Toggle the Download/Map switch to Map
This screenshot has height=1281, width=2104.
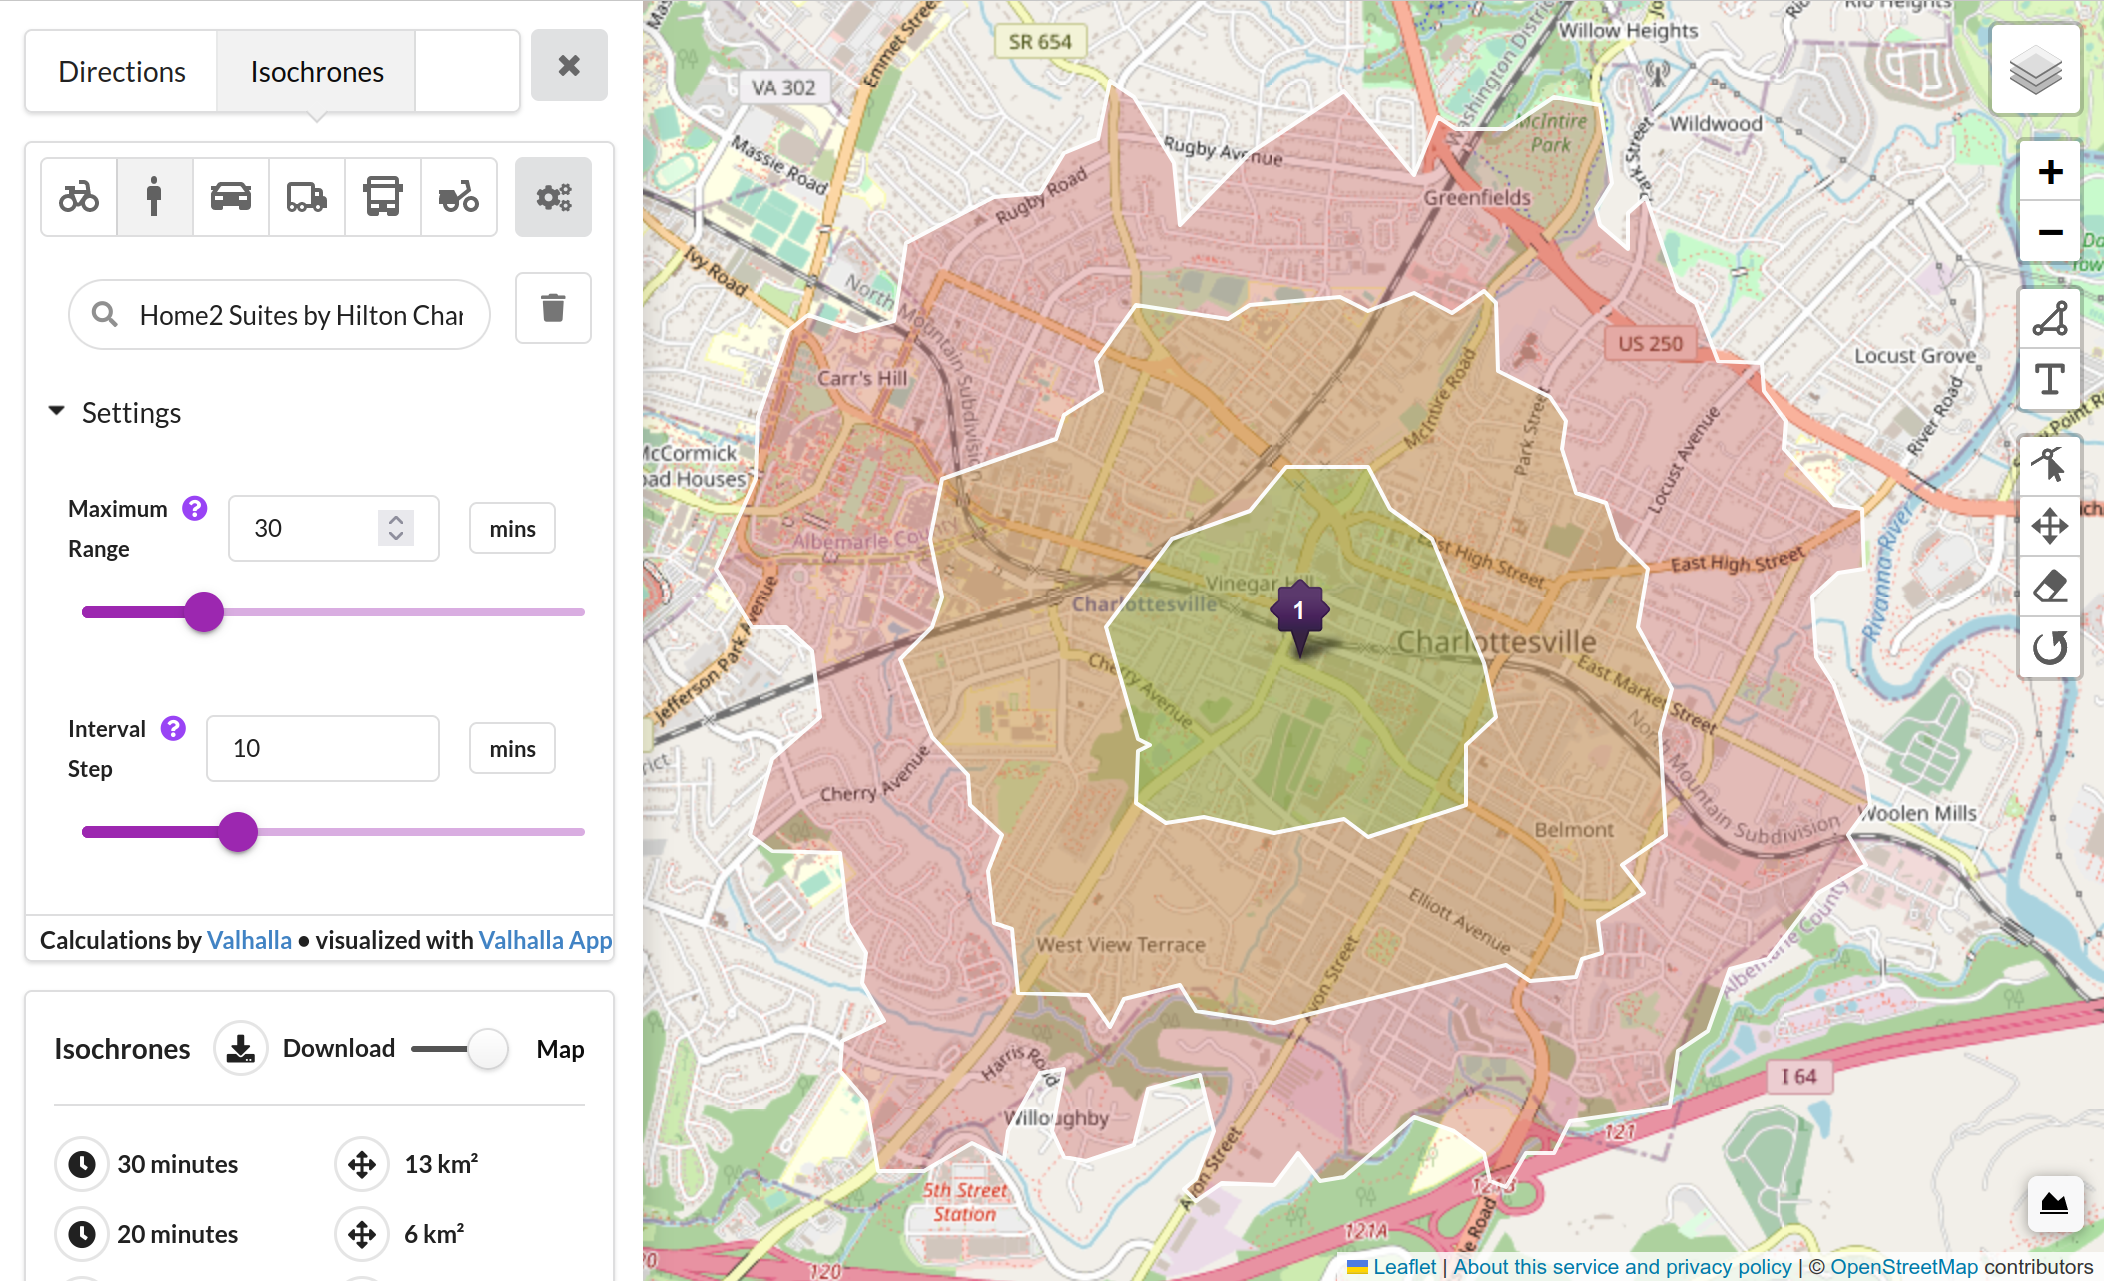[x=489, y=1048]
